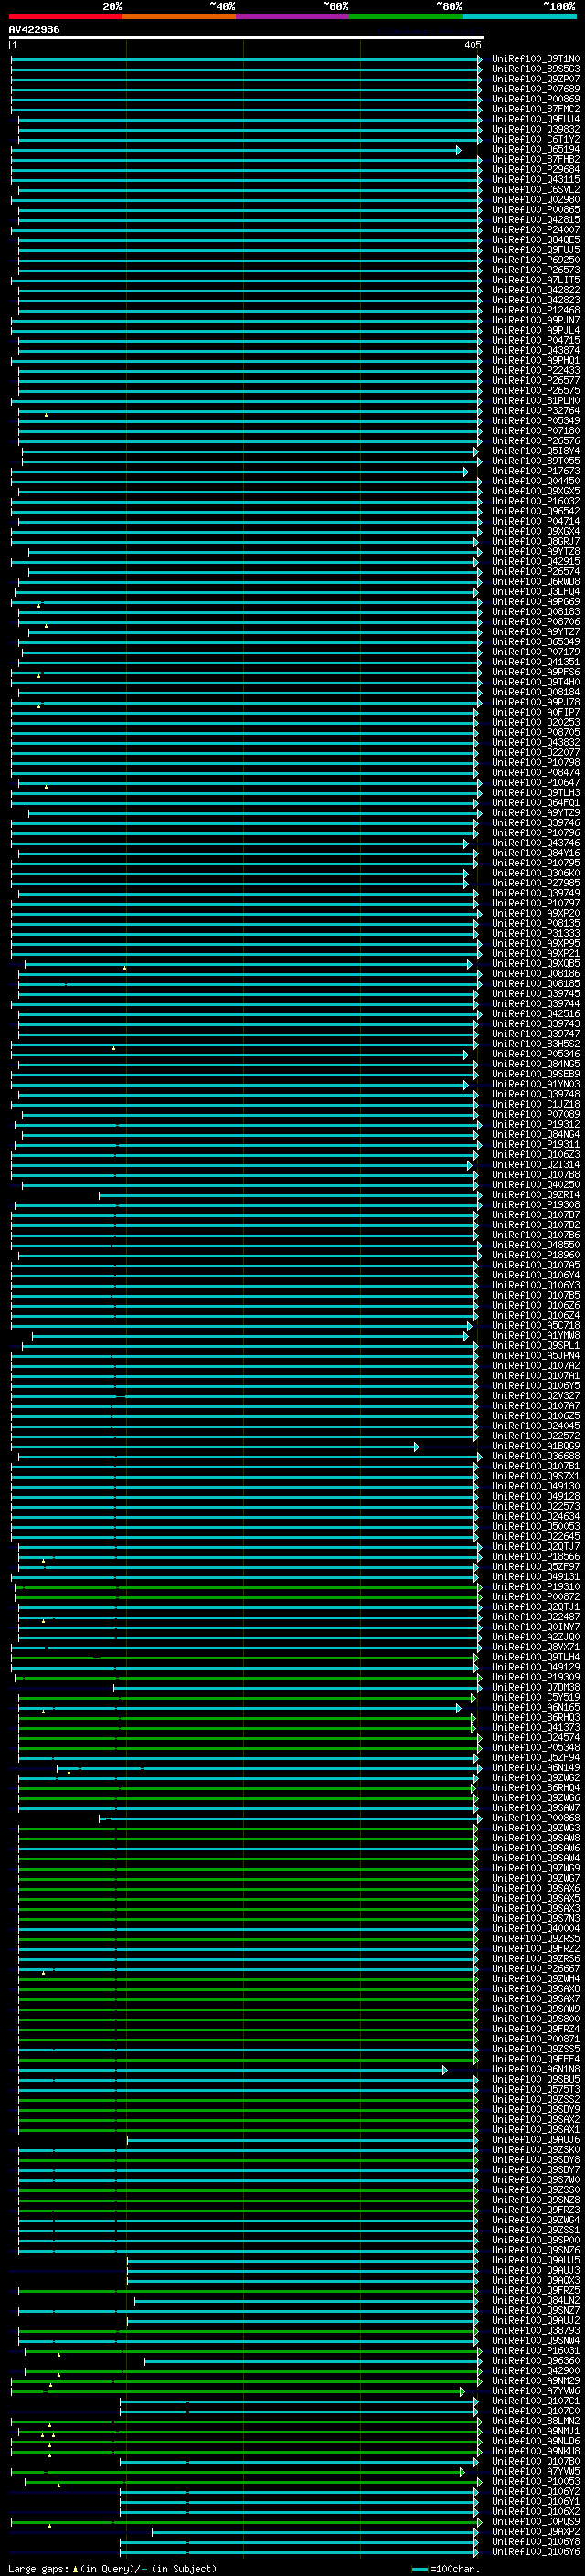This screenshot has width=585, height=2576.
Task: Select label UniRef100_C1JZ18
Action: [x=535, y=1105]
